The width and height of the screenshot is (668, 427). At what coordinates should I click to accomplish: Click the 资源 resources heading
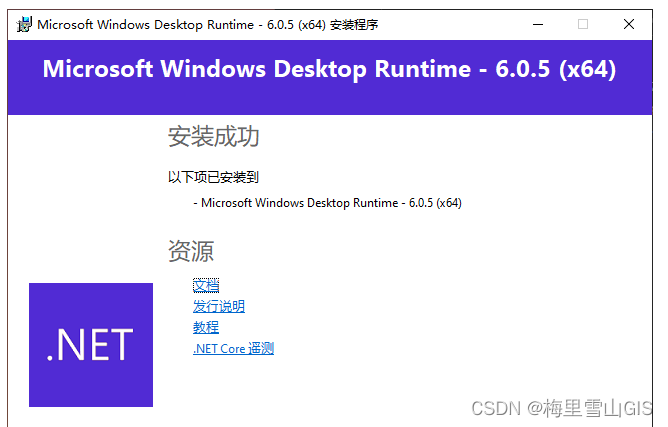click(191, 251)
